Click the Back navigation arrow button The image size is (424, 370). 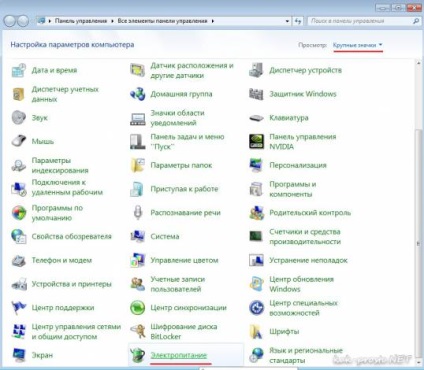[10, 21]
